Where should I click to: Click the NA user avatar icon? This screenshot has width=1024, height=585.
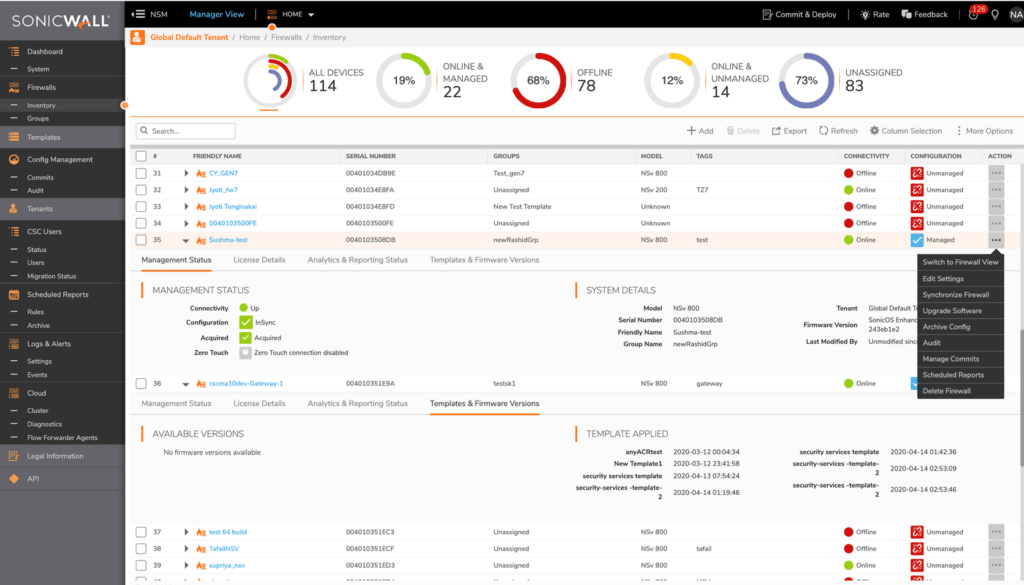(x=1014, y=14)
